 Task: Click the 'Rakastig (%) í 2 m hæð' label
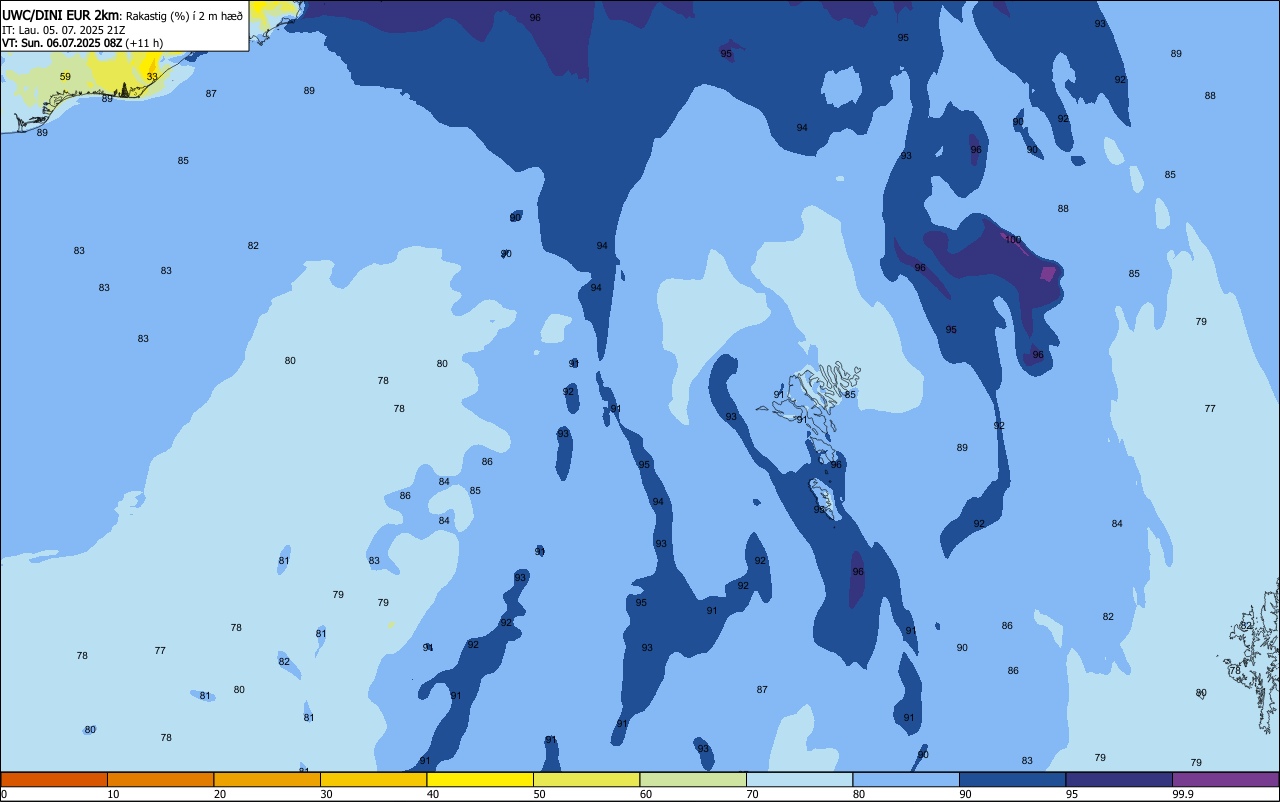click(184, 16)
